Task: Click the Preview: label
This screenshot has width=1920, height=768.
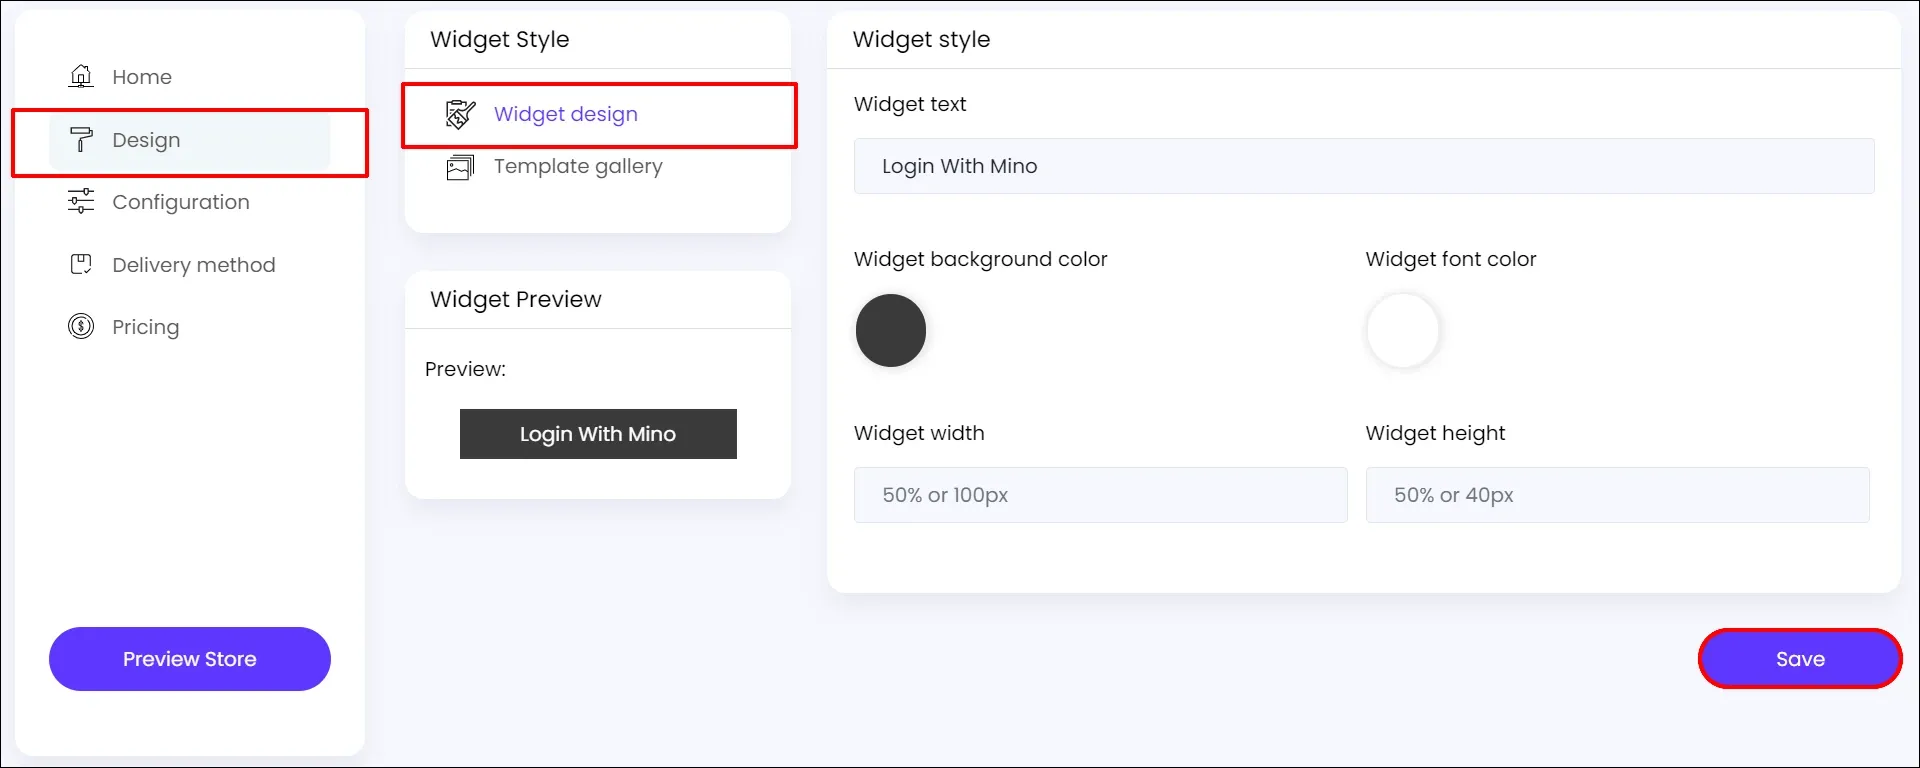Action: [466, 369]
